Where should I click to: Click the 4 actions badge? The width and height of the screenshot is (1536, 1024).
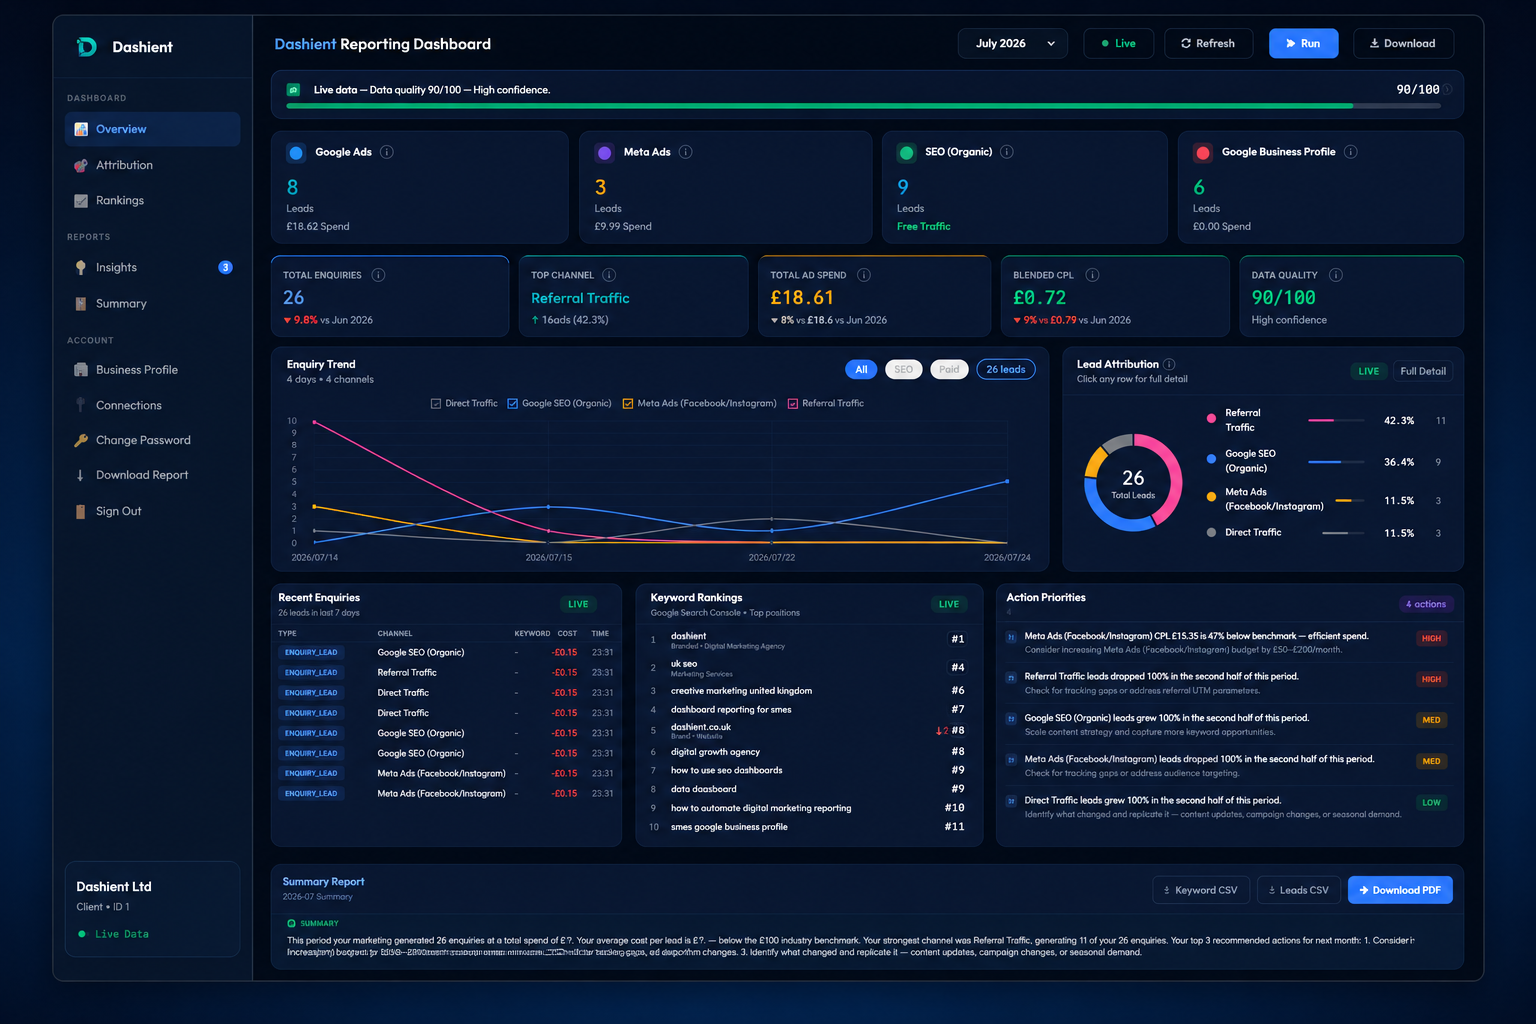click(x=1425, y=604)
